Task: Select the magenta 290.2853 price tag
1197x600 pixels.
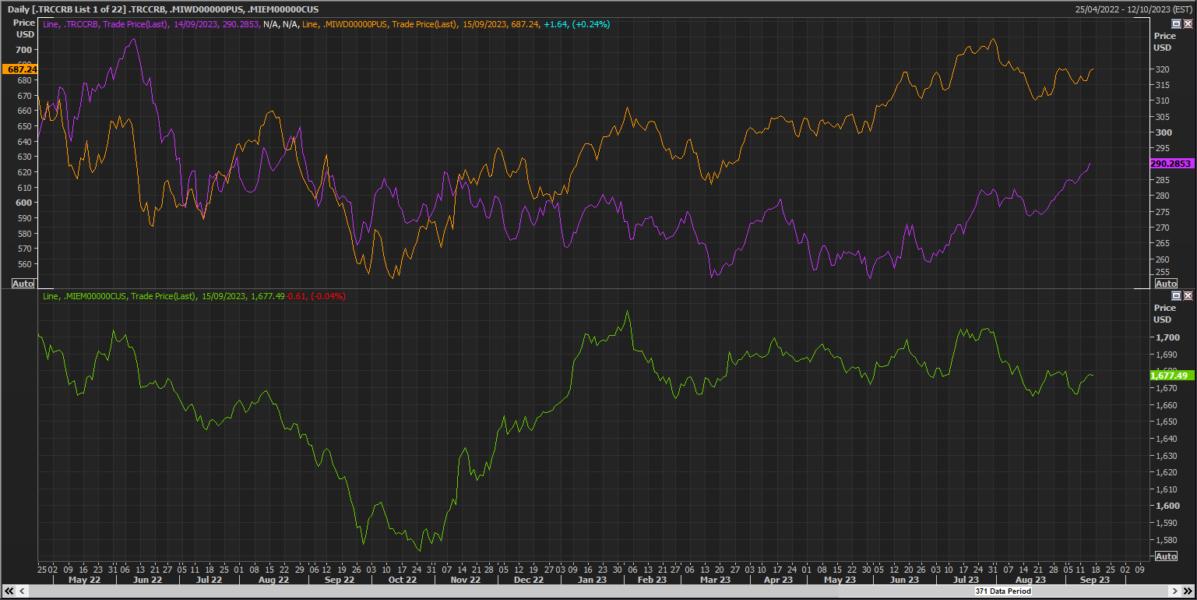Action: (x=1171, y=163)
